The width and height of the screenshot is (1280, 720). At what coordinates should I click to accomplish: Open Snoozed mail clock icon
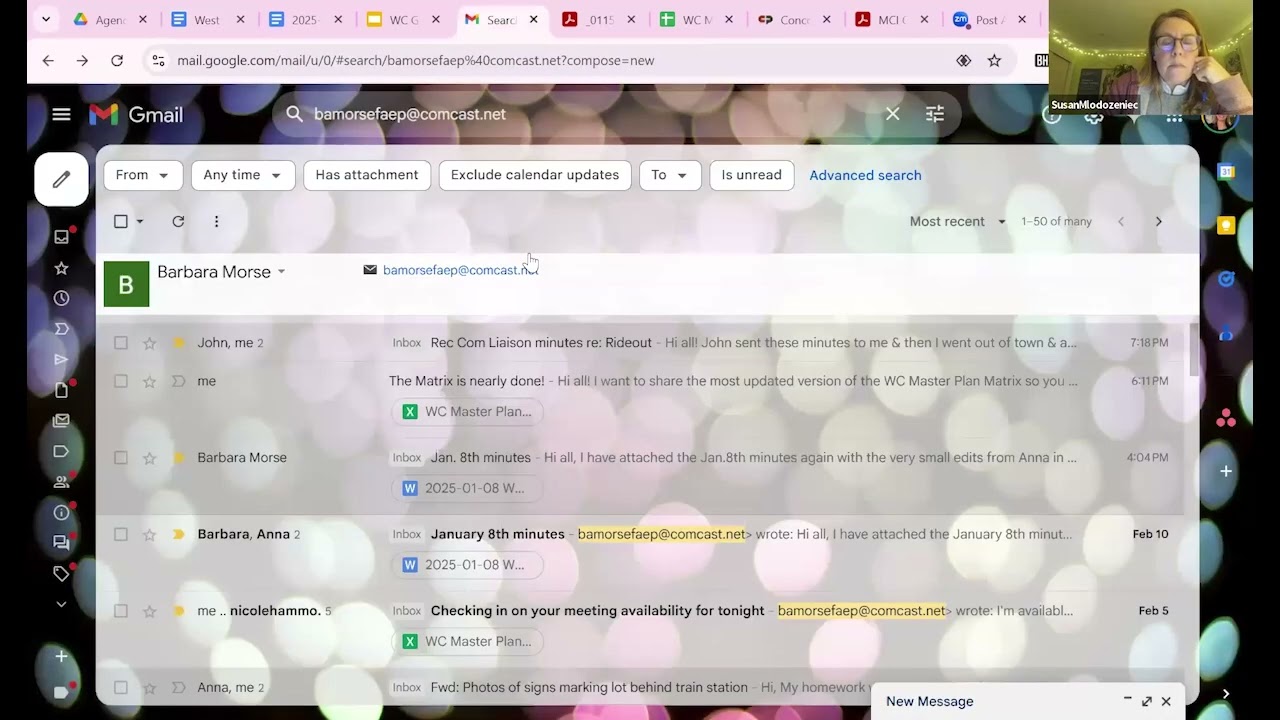[61, 298]
